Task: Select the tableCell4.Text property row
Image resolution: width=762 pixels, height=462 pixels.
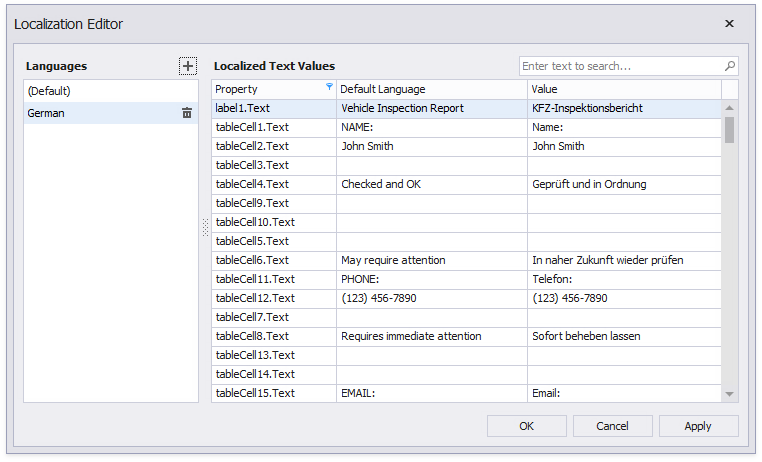Action: 273,184
